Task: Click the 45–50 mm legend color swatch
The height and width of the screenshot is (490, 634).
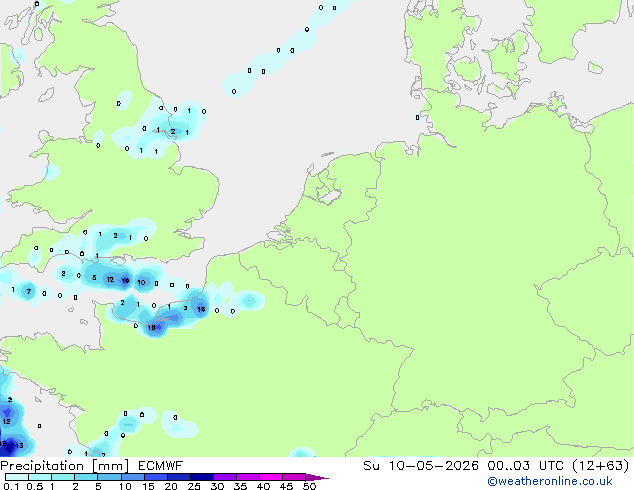Action: click(x=294, y=477)
